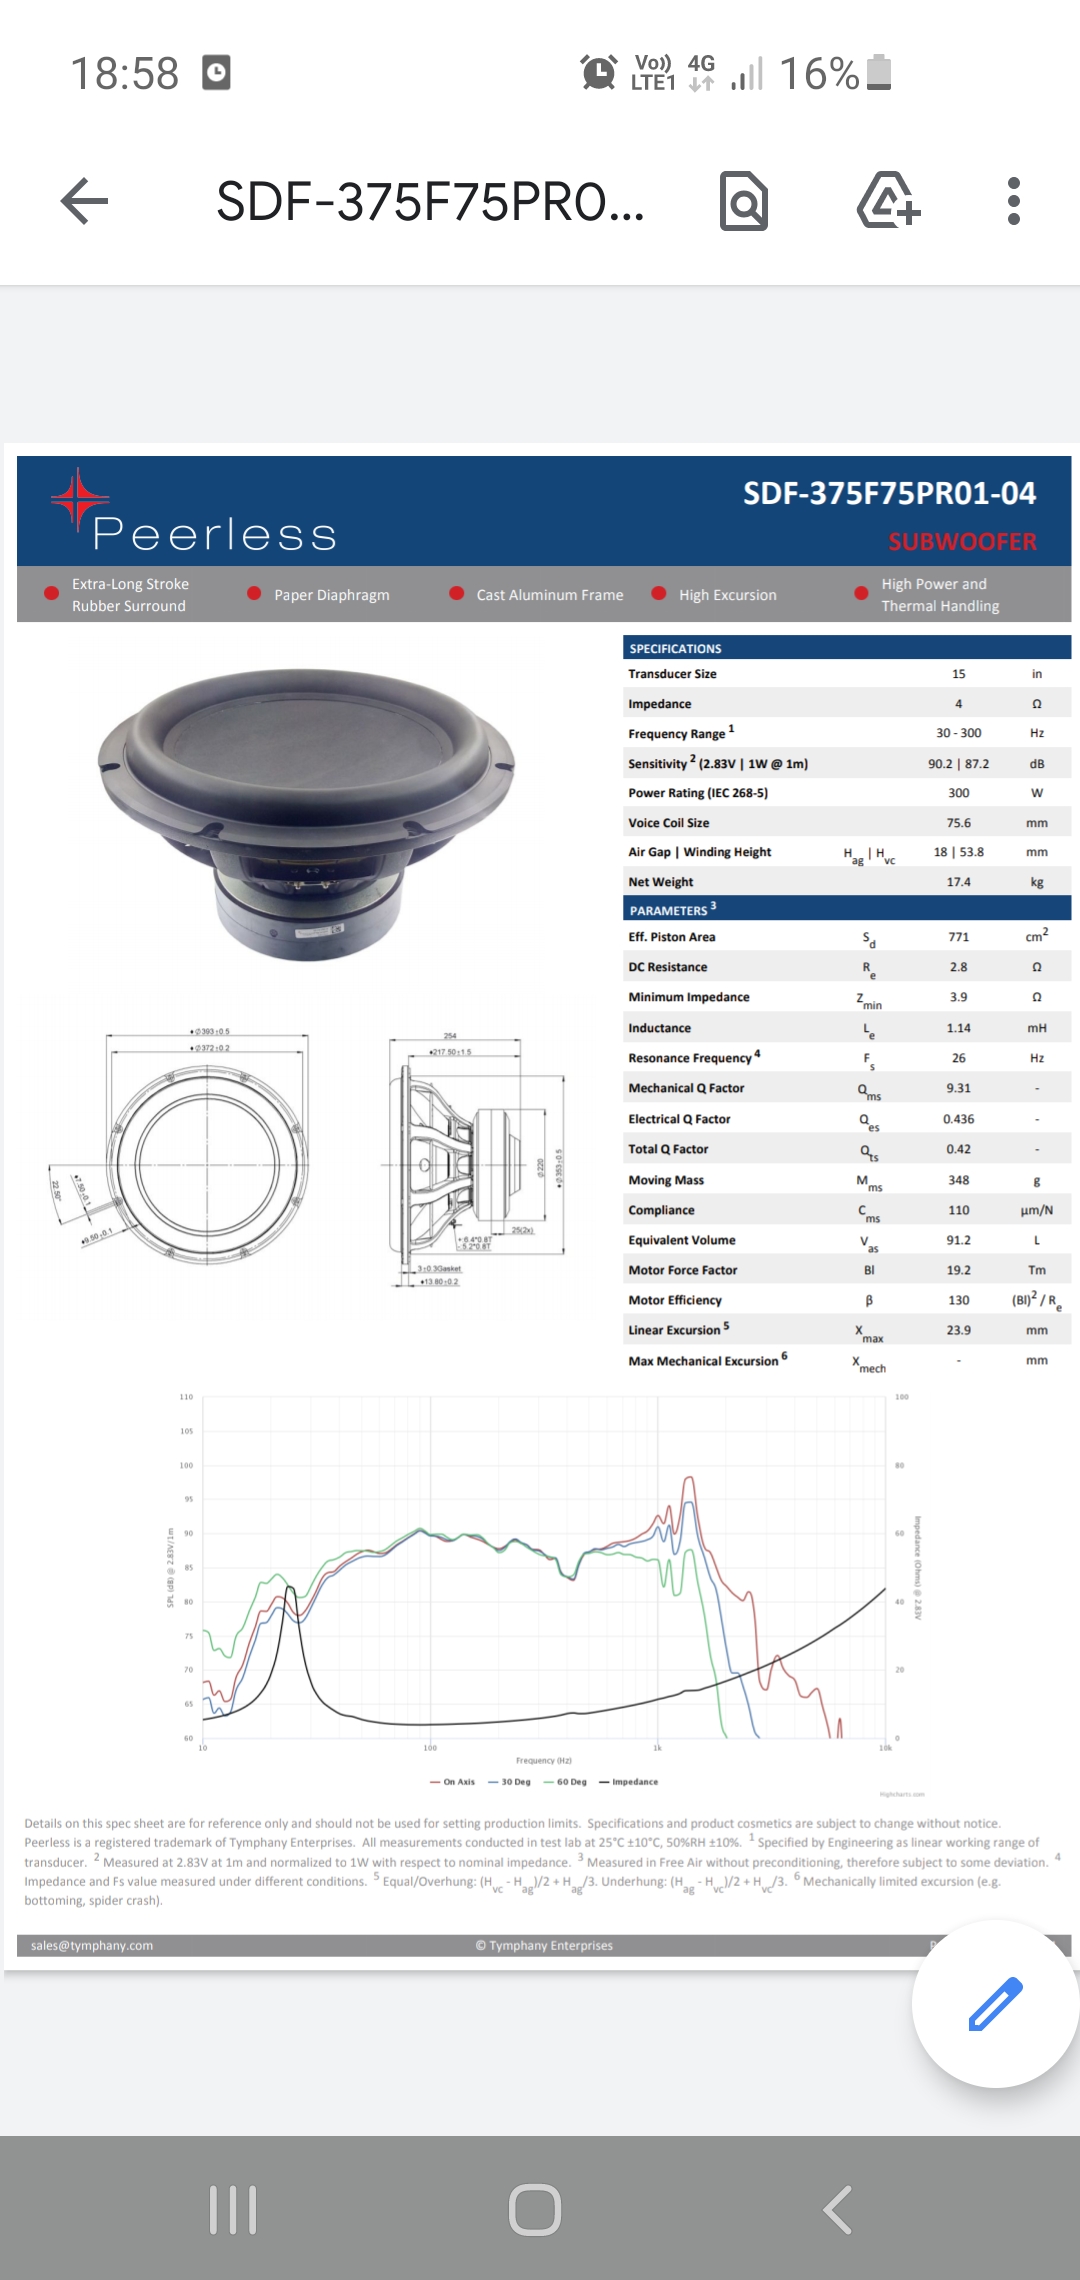Tap the Frequency Range value 30 - 300

958,733
